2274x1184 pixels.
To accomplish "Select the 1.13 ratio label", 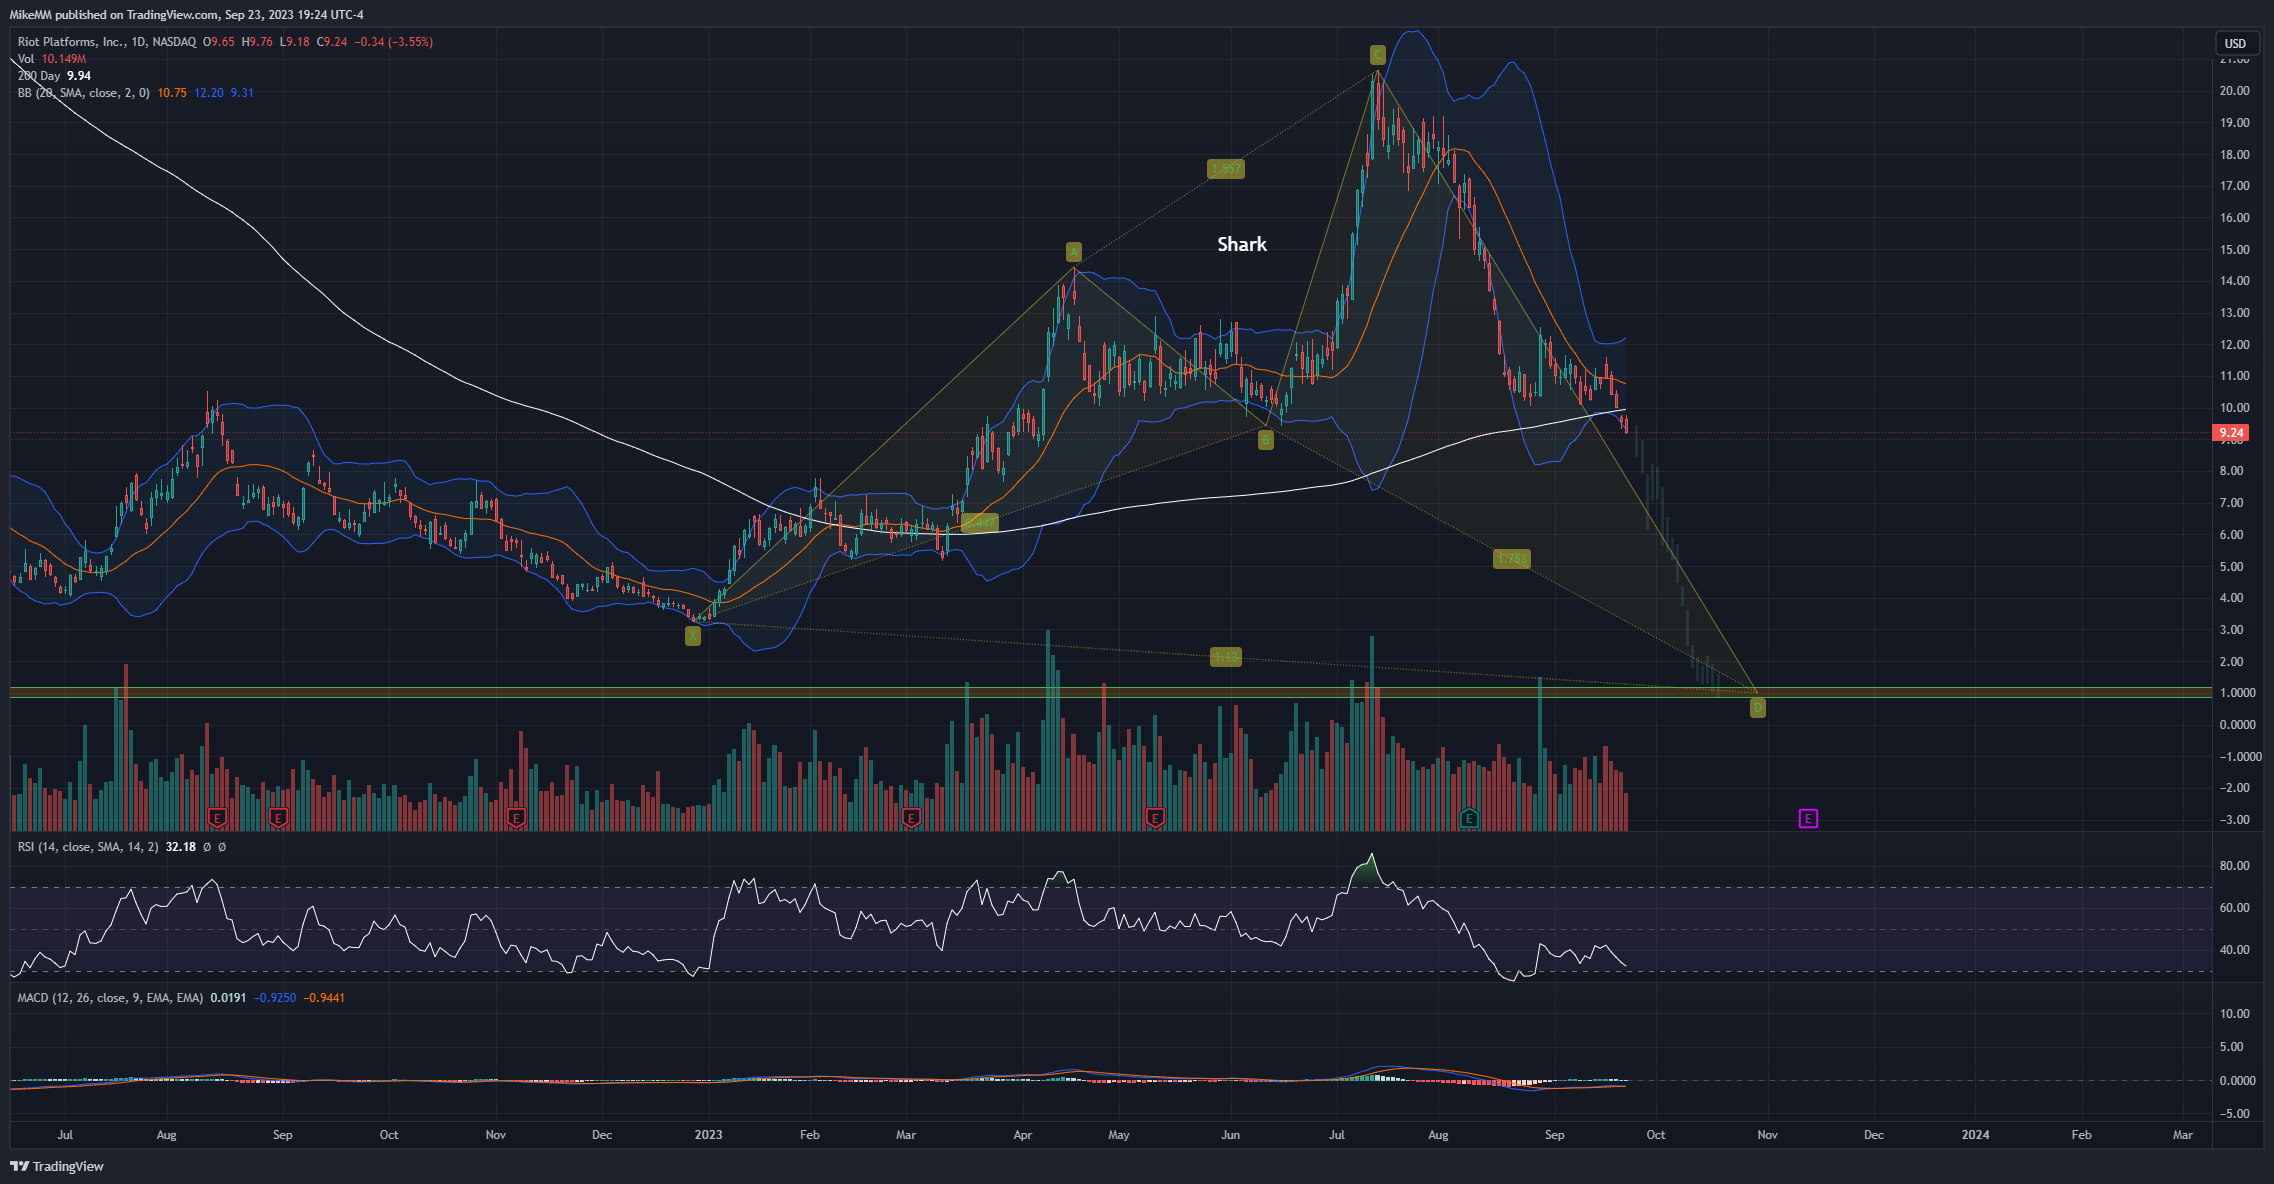I will [x=1226, y=657].
